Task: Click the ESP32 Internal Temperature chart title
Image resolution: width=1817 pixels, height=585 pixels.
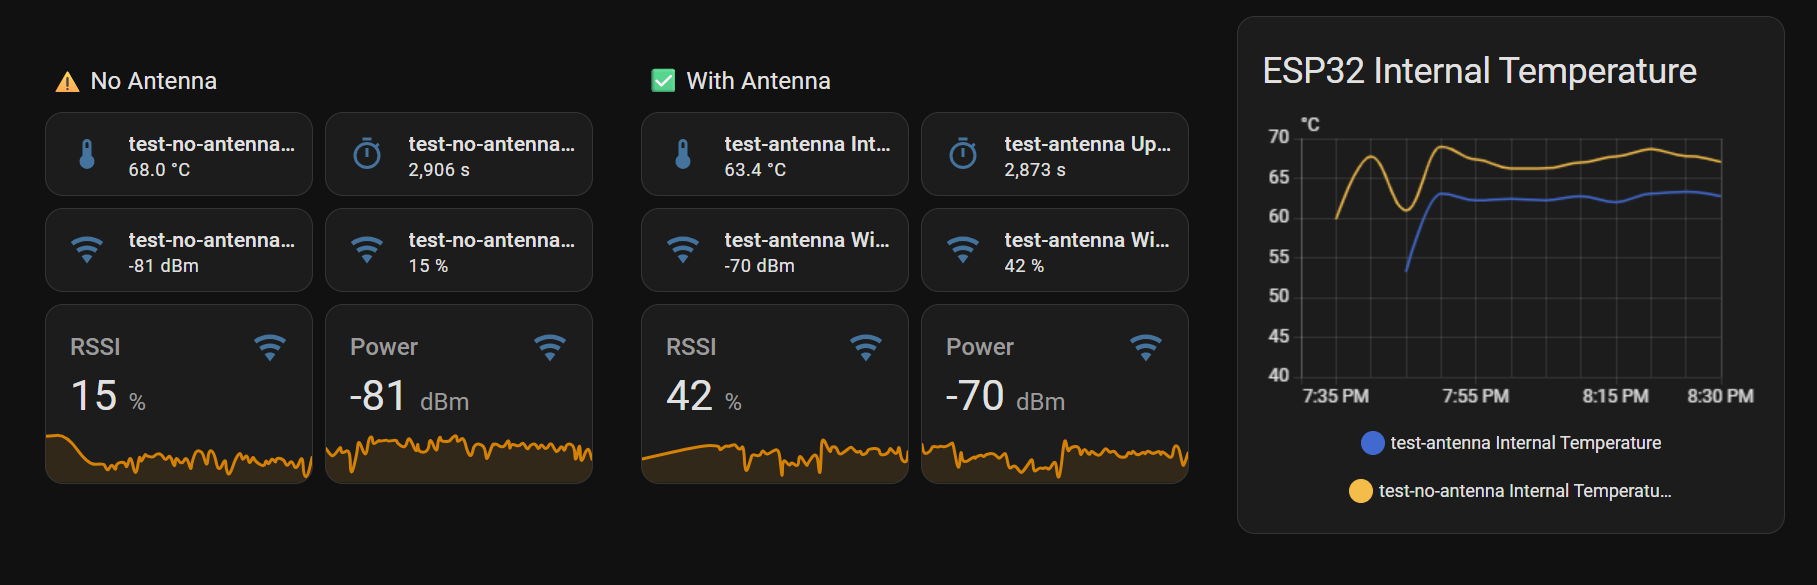Action: 1479,71
